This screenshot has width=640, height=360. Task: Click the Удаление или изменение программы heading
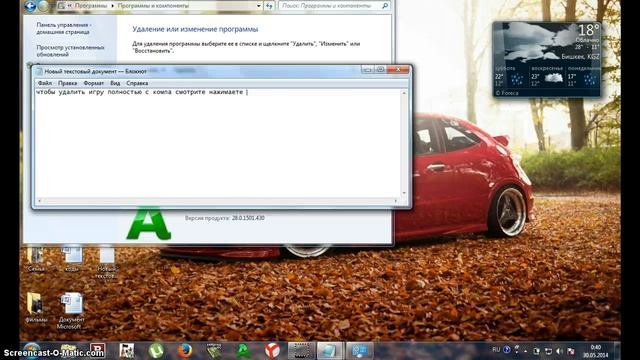pyautogui.click(x=195, y=29)
